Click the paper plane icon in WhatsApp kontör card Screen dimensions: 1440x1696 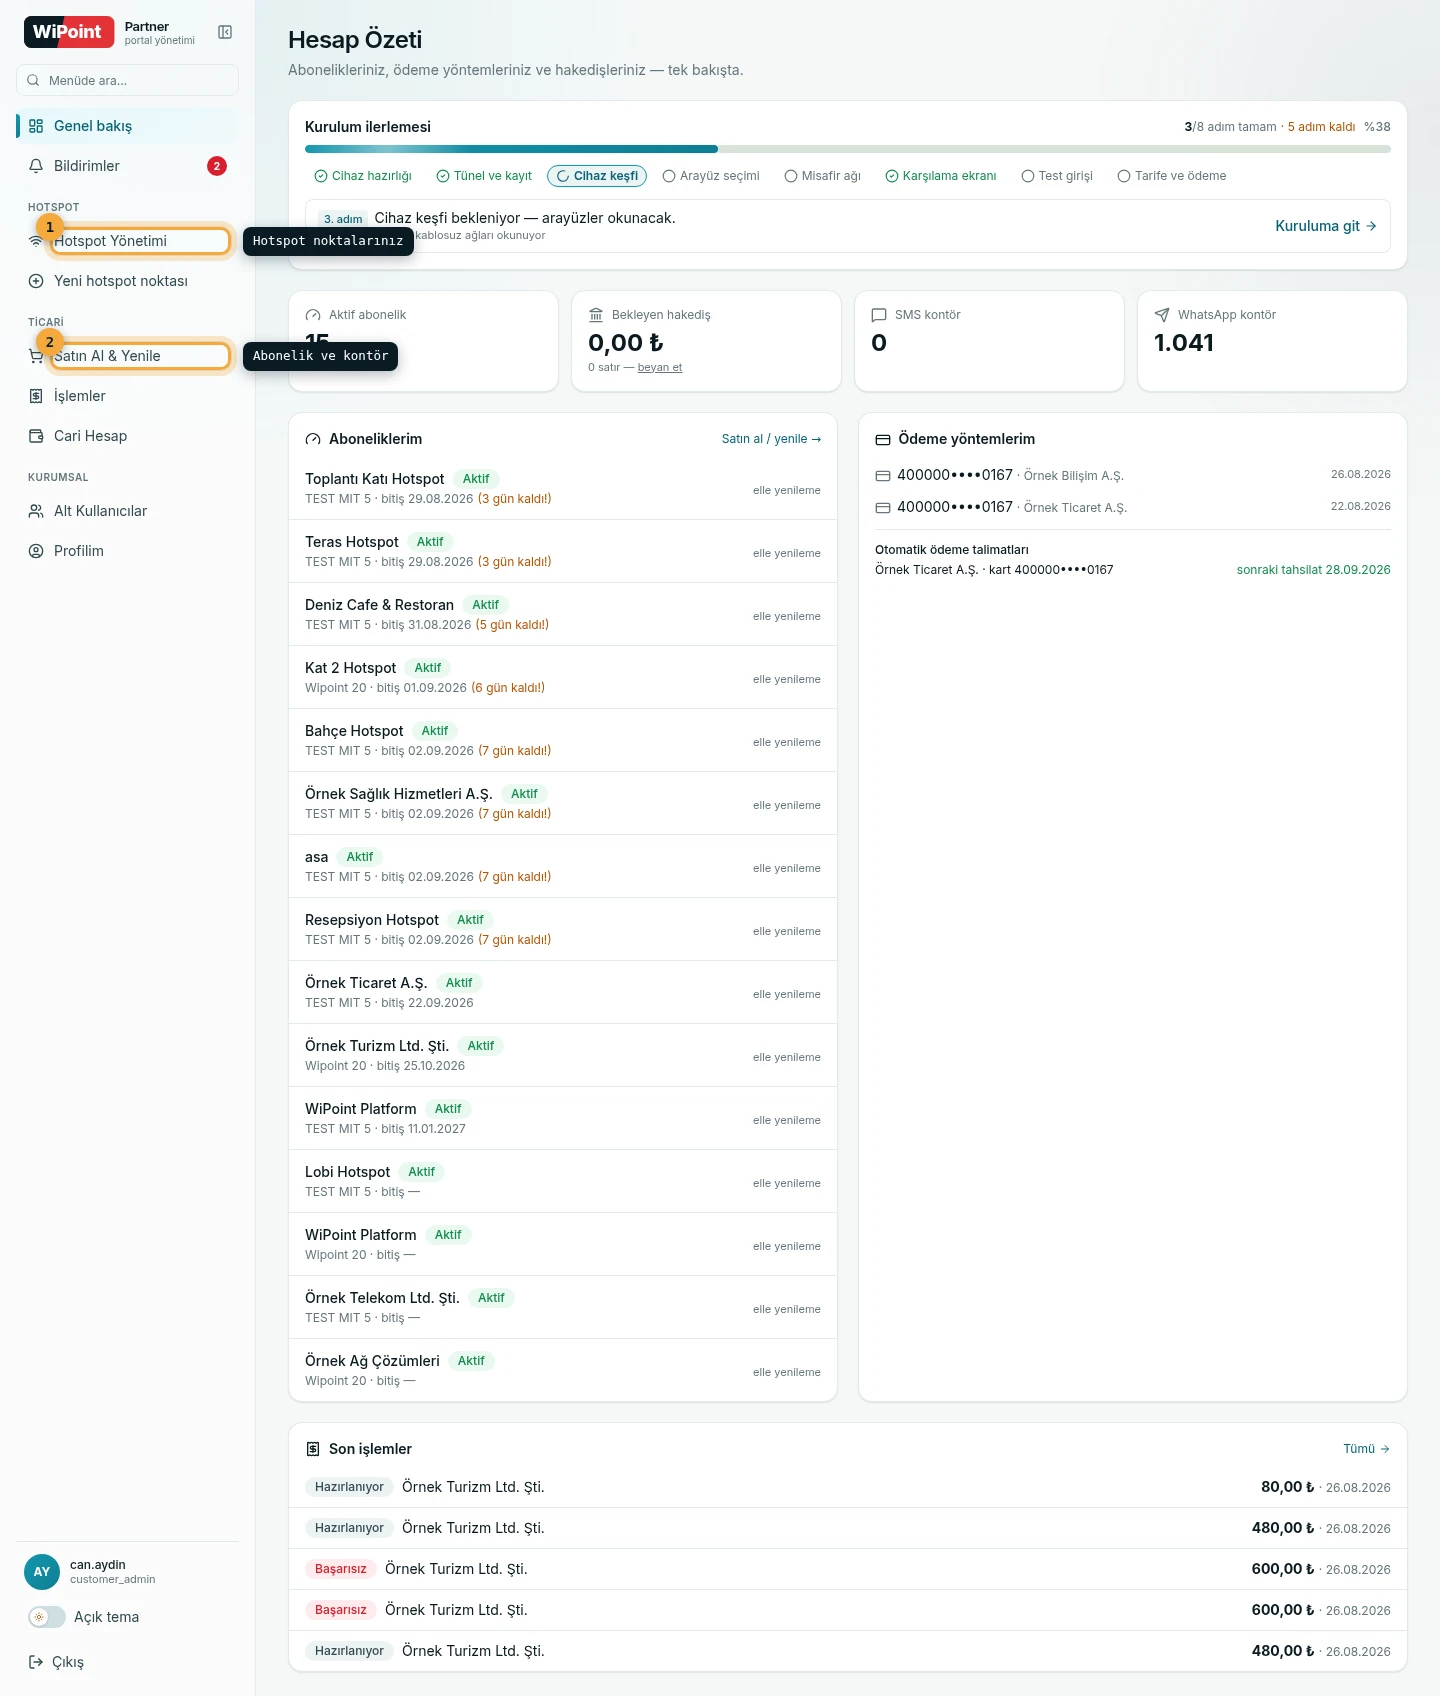1162,315
